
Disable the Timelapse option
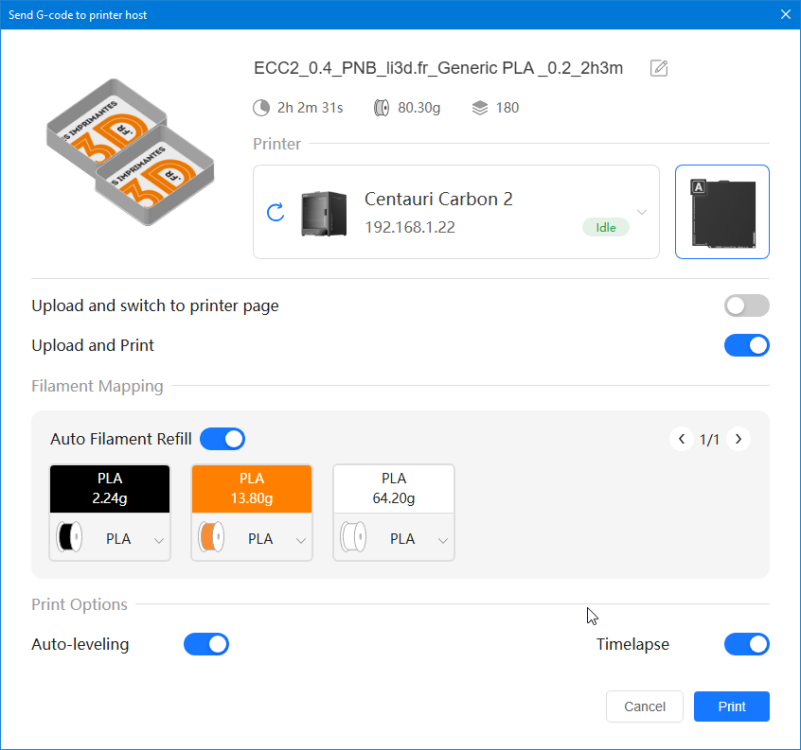[746, 644]
